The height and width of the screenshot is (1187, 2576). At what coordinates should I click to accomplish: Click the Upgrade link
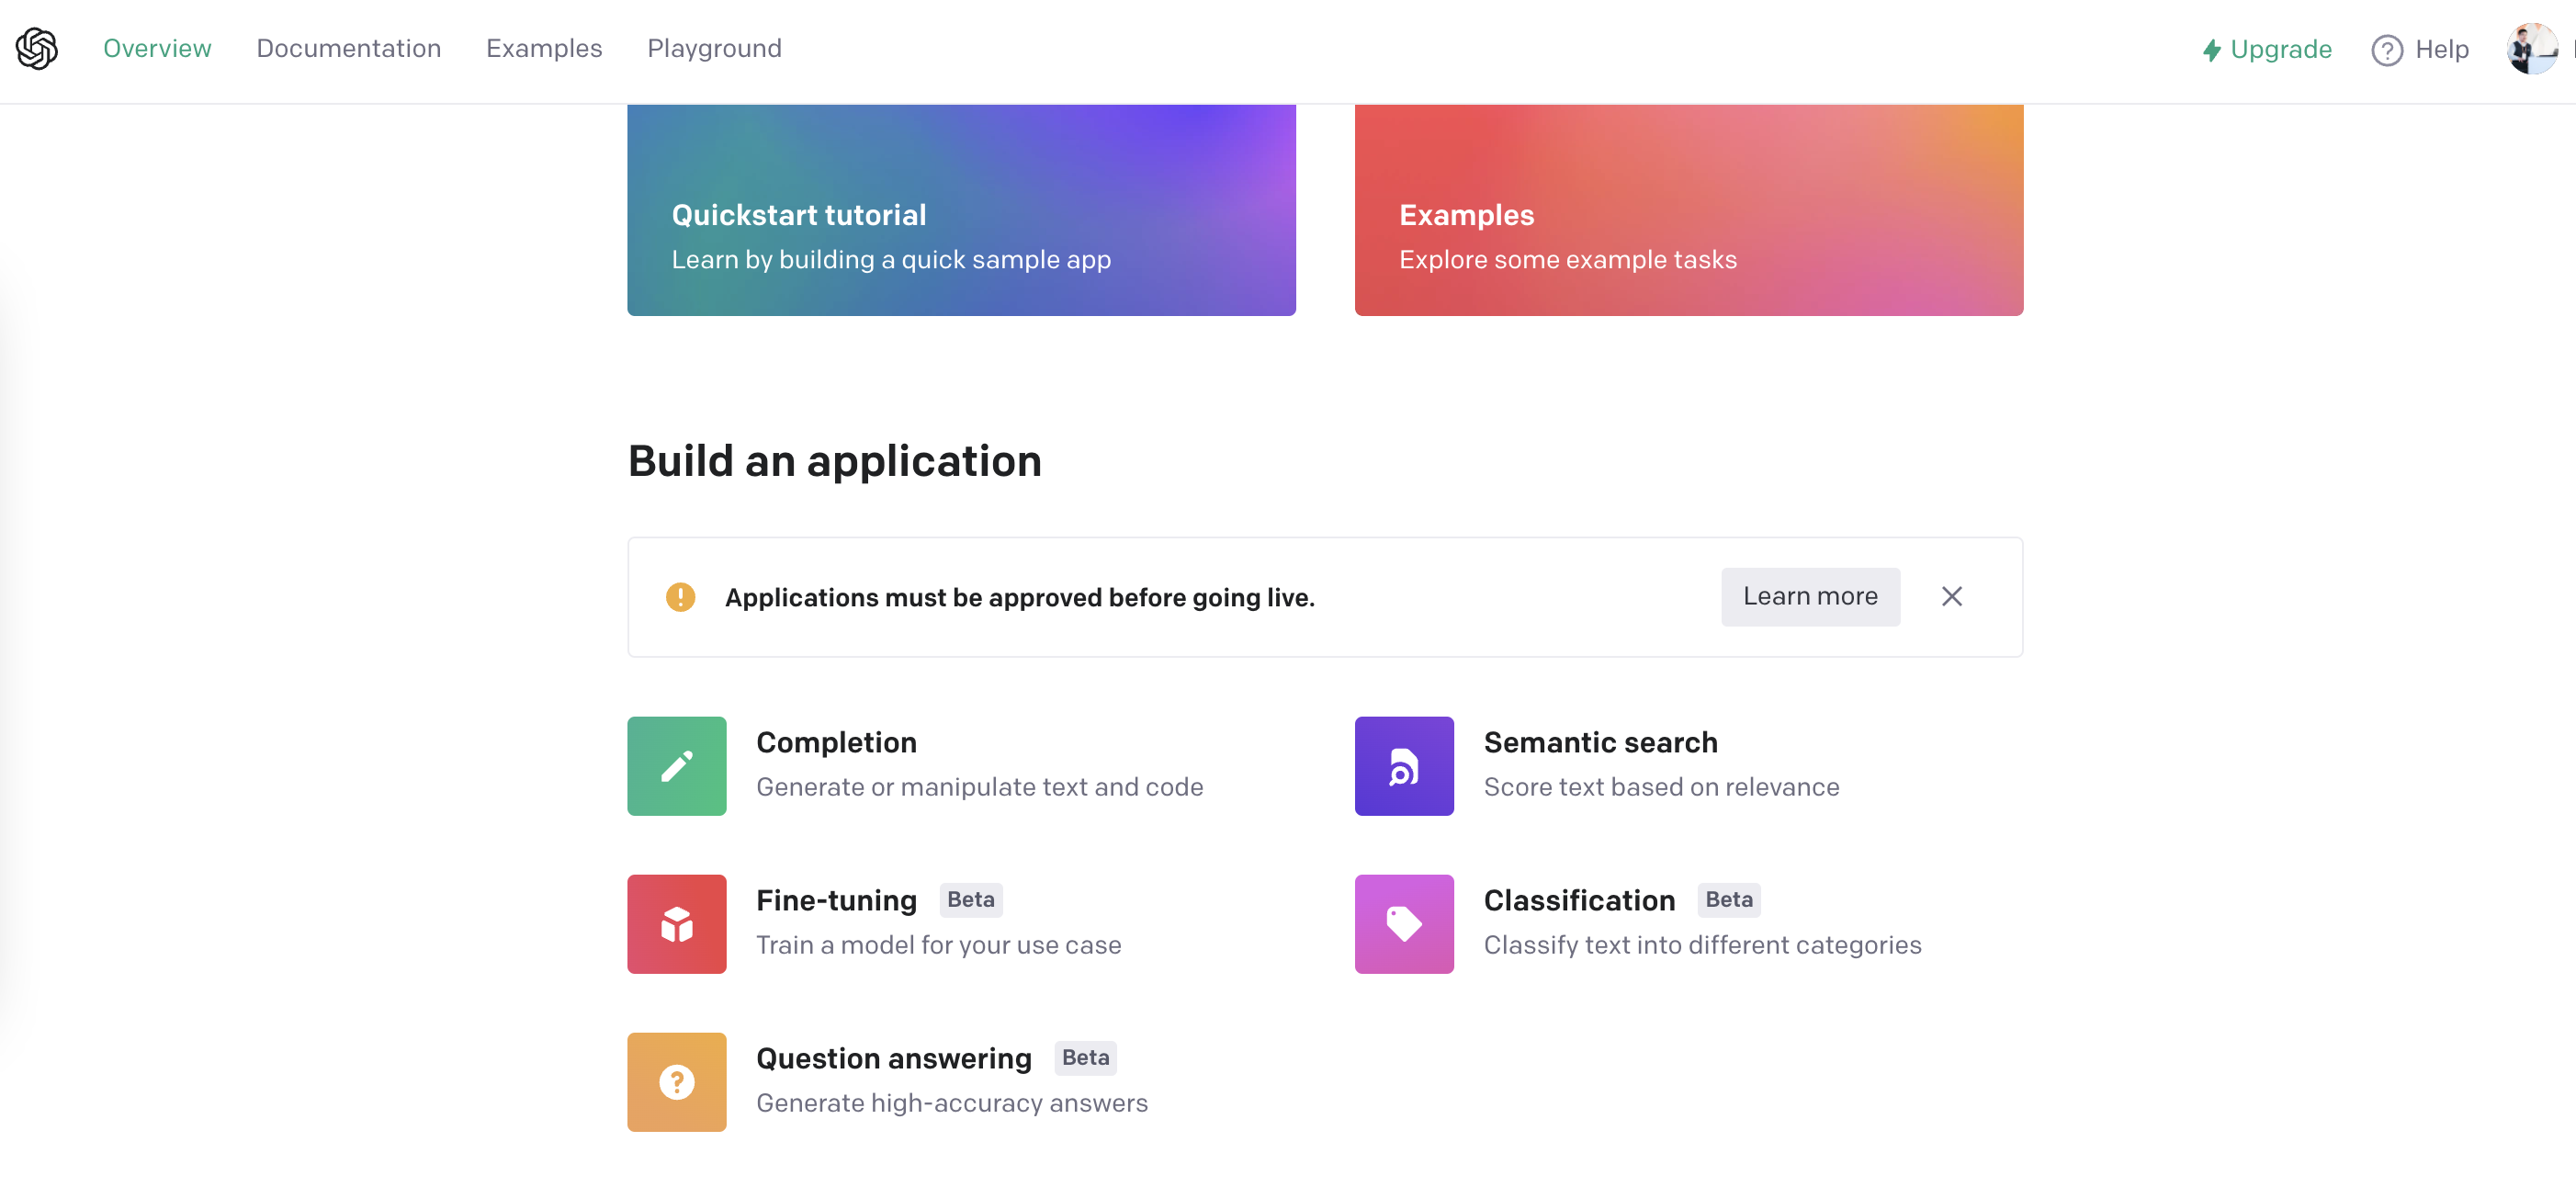click(x=2266, y=49)
